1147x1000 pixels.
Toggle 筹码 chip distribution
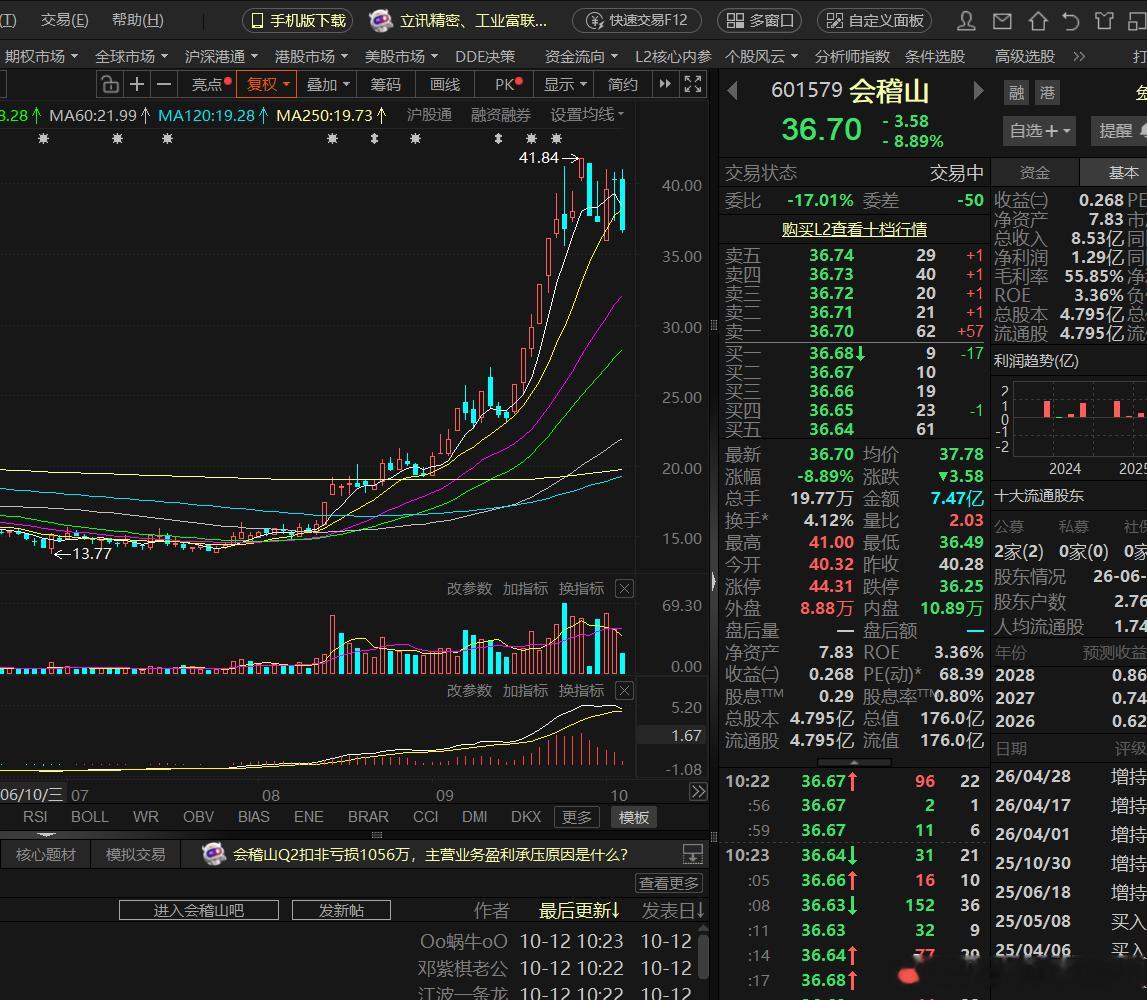pos(386,85)
